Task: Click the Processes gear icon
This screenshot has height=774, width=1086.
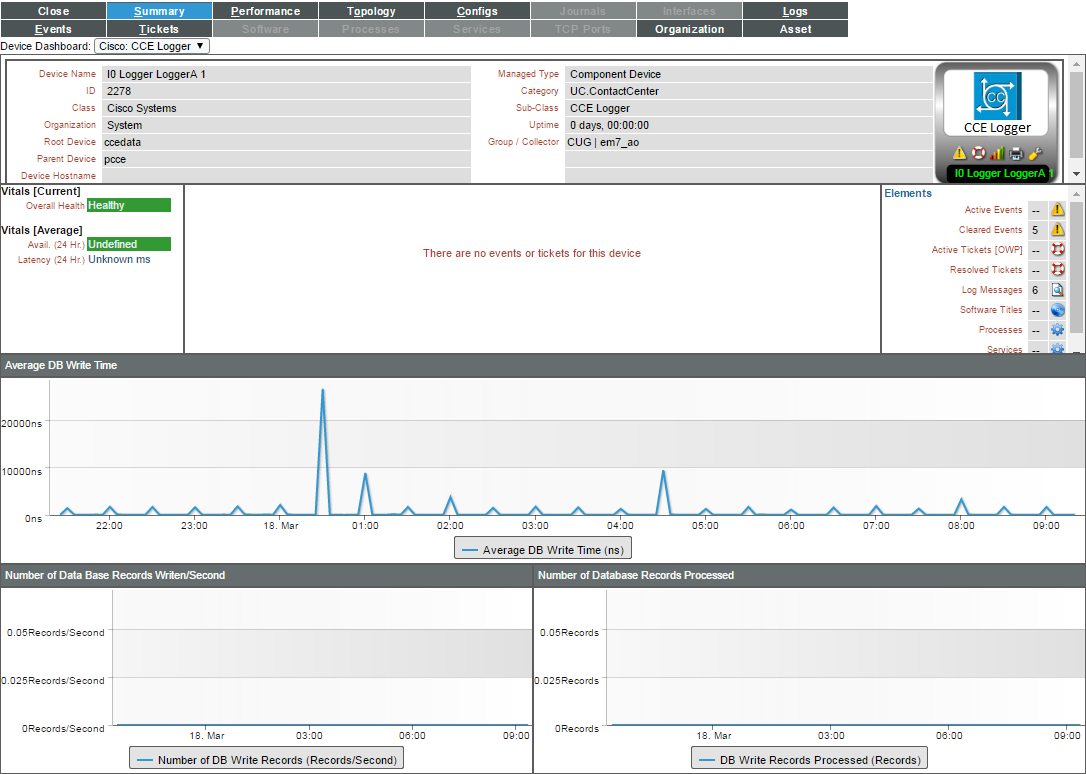Action: pyautogui.click(x=1058, y=330)
